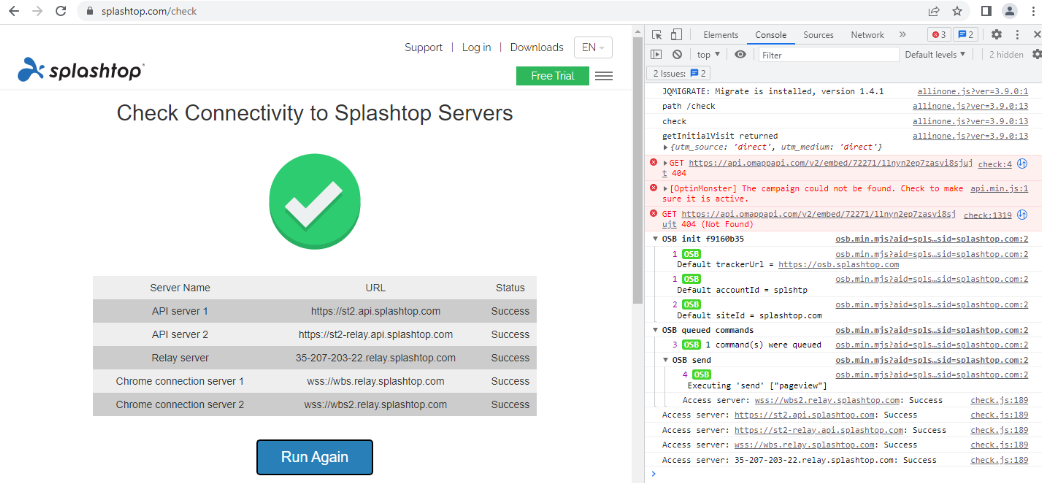Go to the Downloads page
The height and width of the screenshot is (483, 1042).
click(x=536, y=47)
